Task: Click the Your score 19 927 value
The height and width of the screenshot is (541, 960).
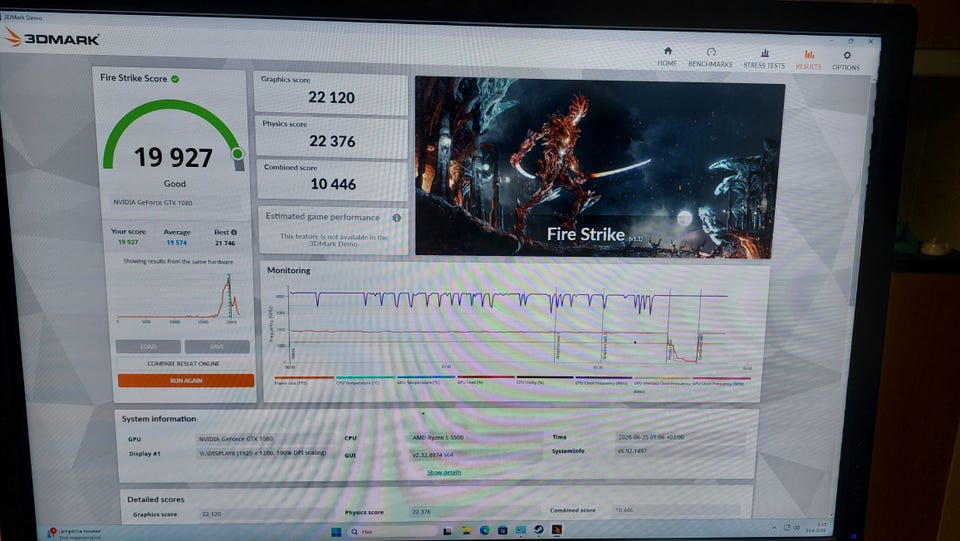Action: 128,242
